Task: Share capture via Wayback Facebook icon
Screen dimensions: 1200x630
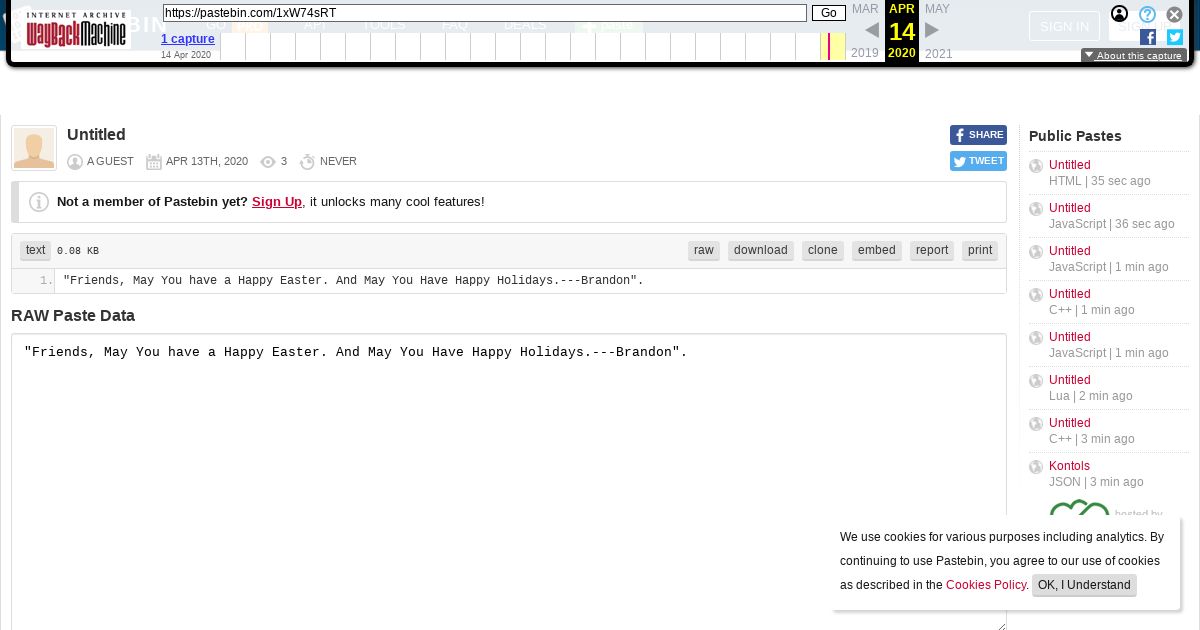Action: (x=1148, y=37)
